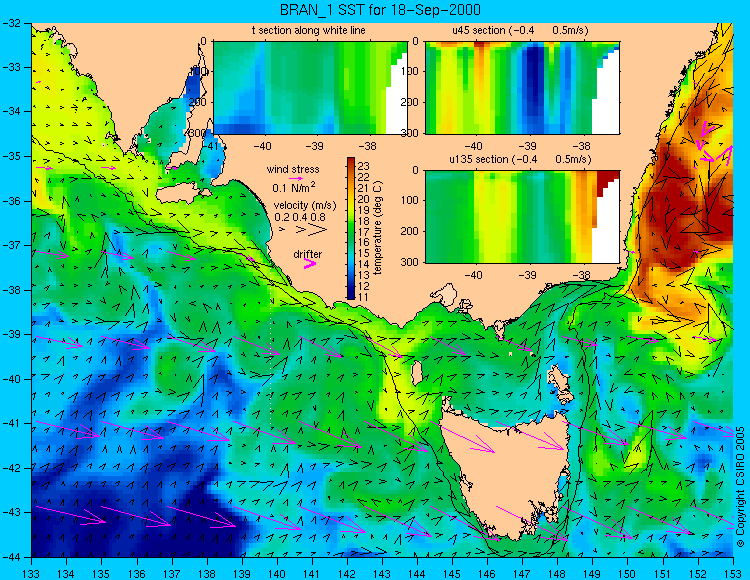
Task: Click the longitude label 147
Action: point(522,574)
